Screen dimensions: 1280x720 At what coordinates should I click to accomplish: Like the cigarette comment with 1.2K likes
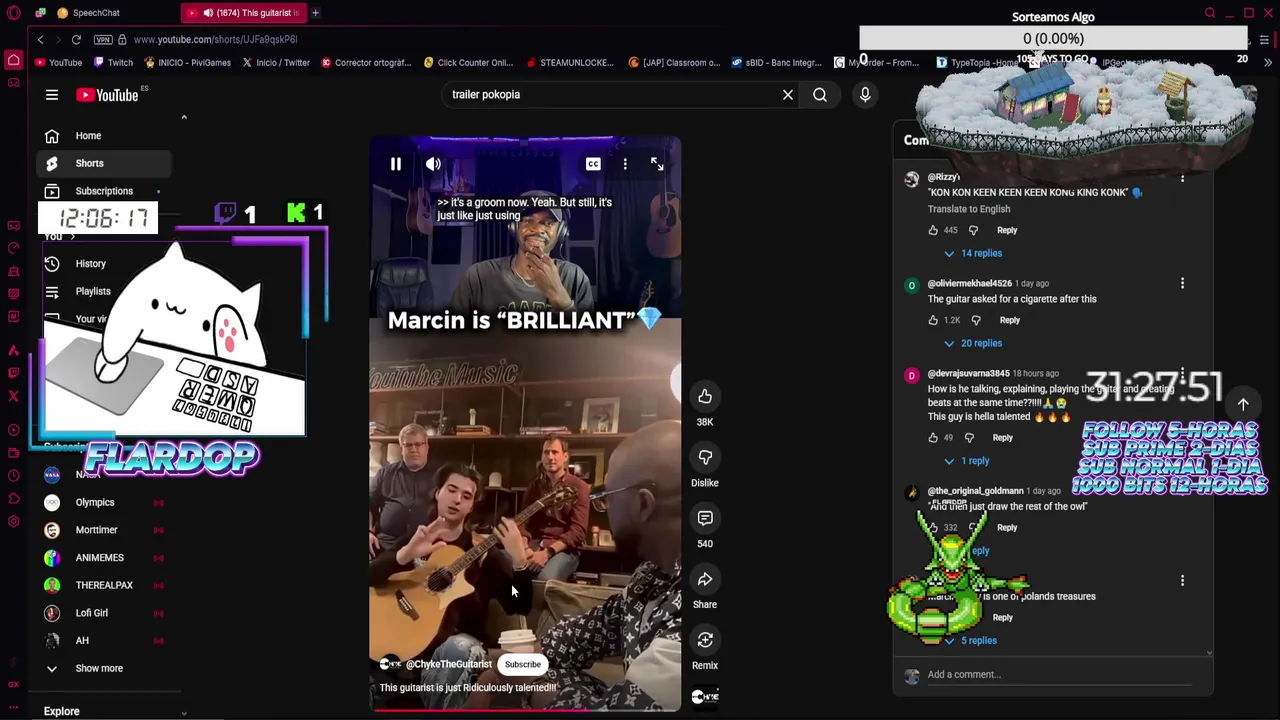[x=933, y=320]
